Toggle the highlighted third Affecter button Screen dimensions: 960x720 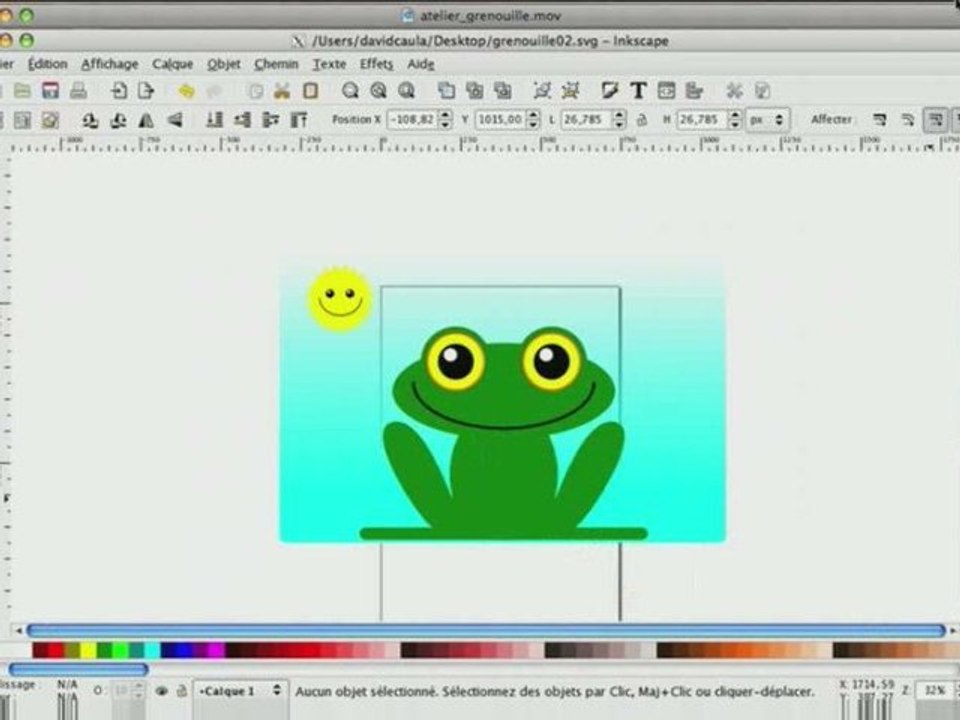(x=936, y=120)
